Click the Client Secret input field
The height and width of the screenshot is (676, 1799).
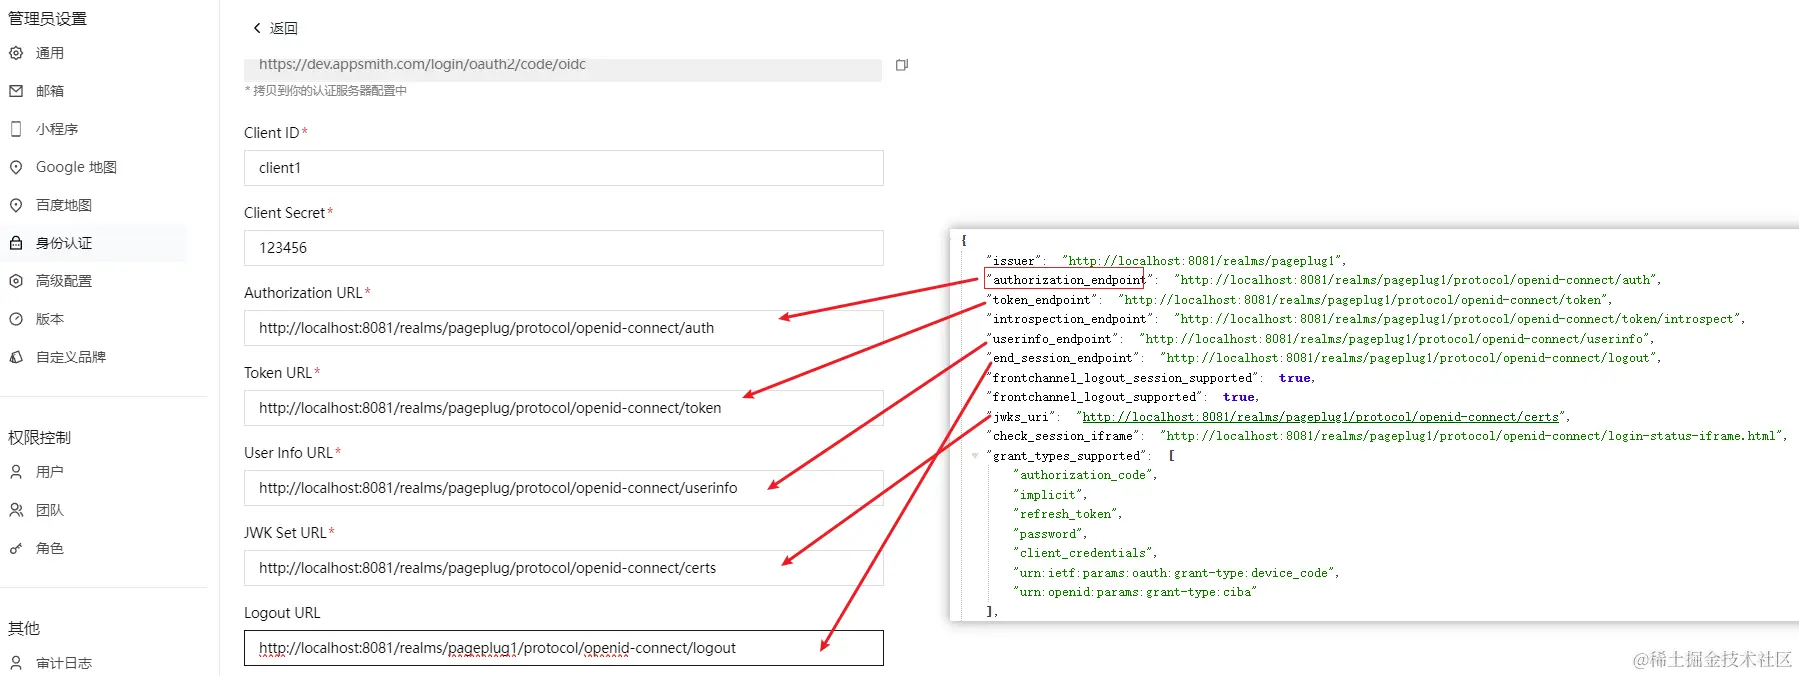click(563, 248)
